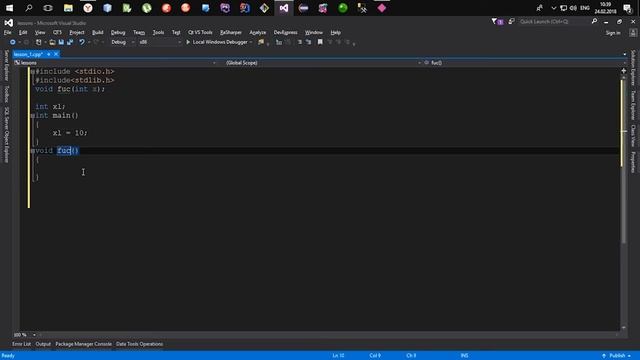This screenshot has height=360, width=640.
Task: Open the Windows Start menu
Action: (x=9, y=8)
